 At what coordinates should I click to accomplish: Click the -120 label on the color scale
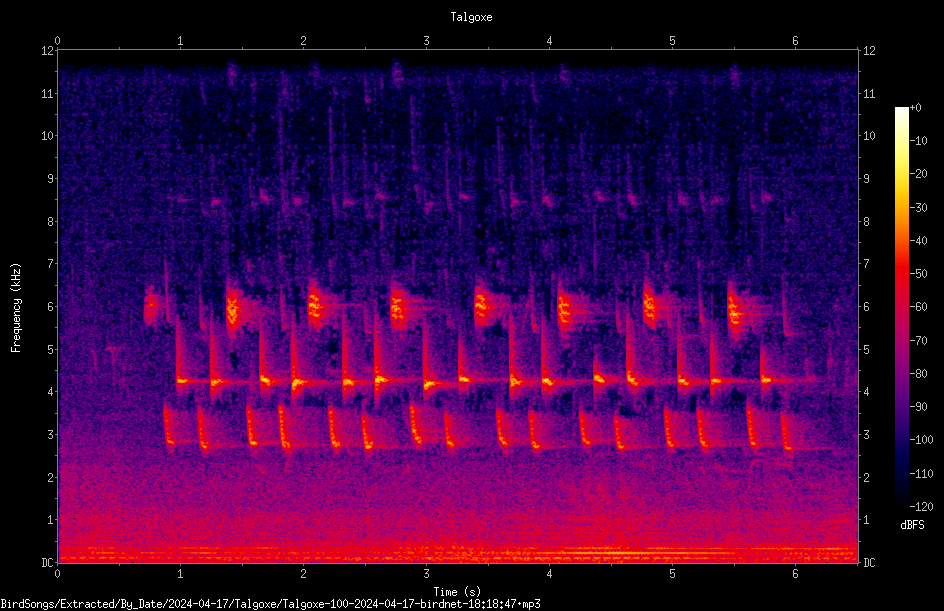click(921, 506)
